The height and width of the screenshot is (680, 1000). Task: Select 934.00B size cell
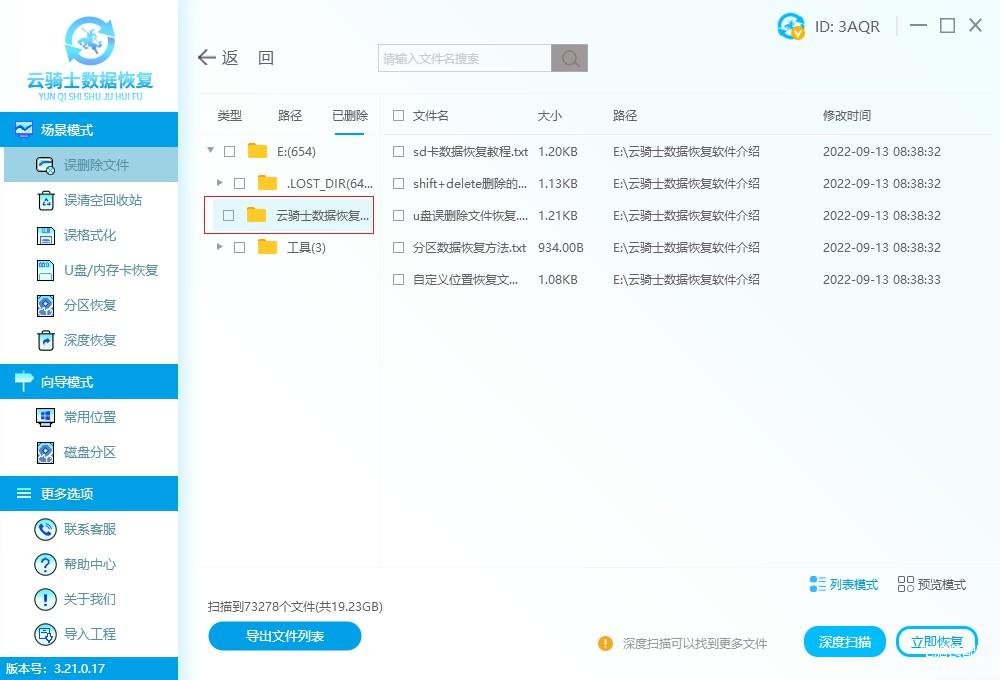(561, 248)
